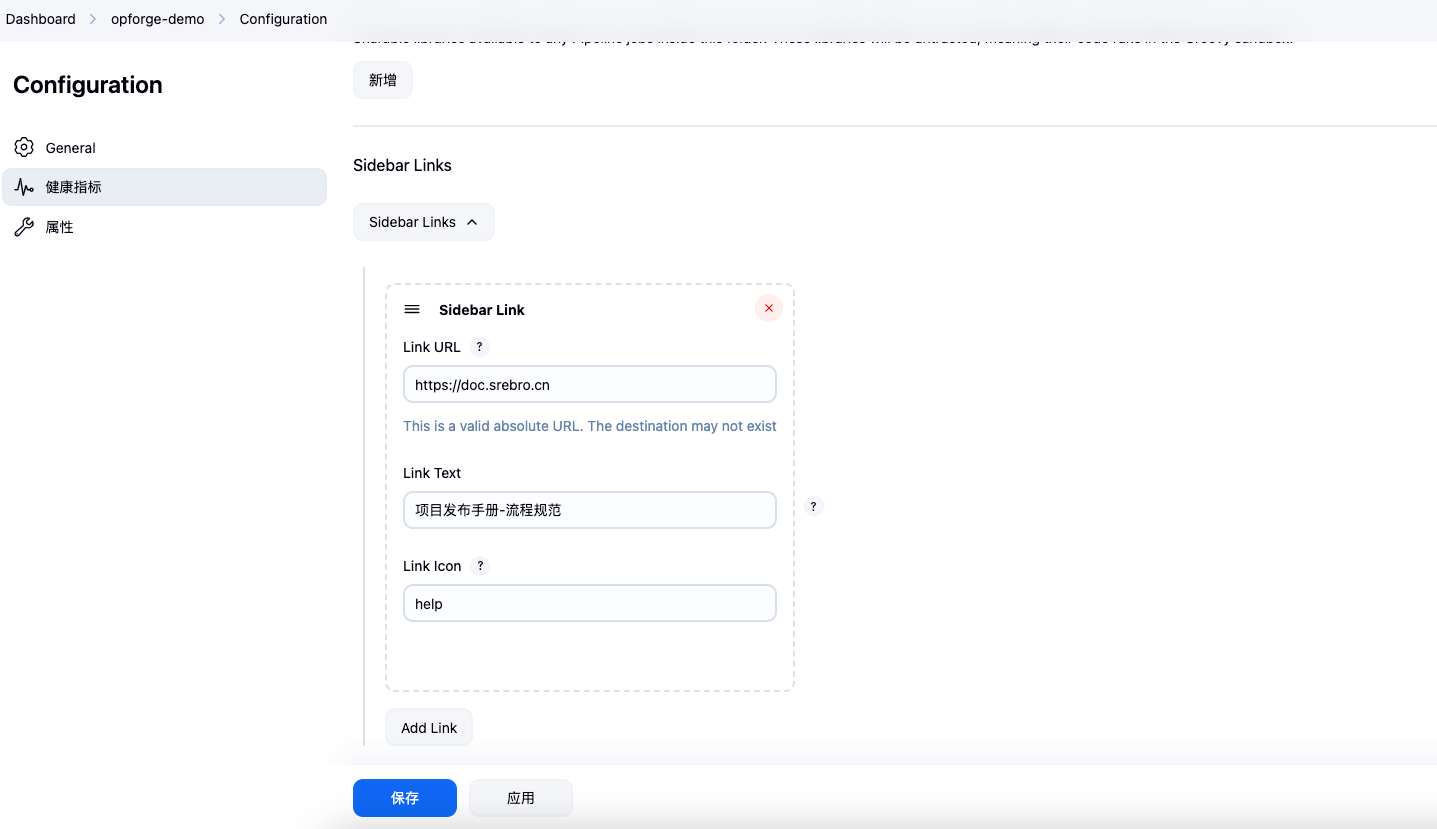Click the 新增 button
Viewport: 1437px width, 829px height.
point(382,80)
